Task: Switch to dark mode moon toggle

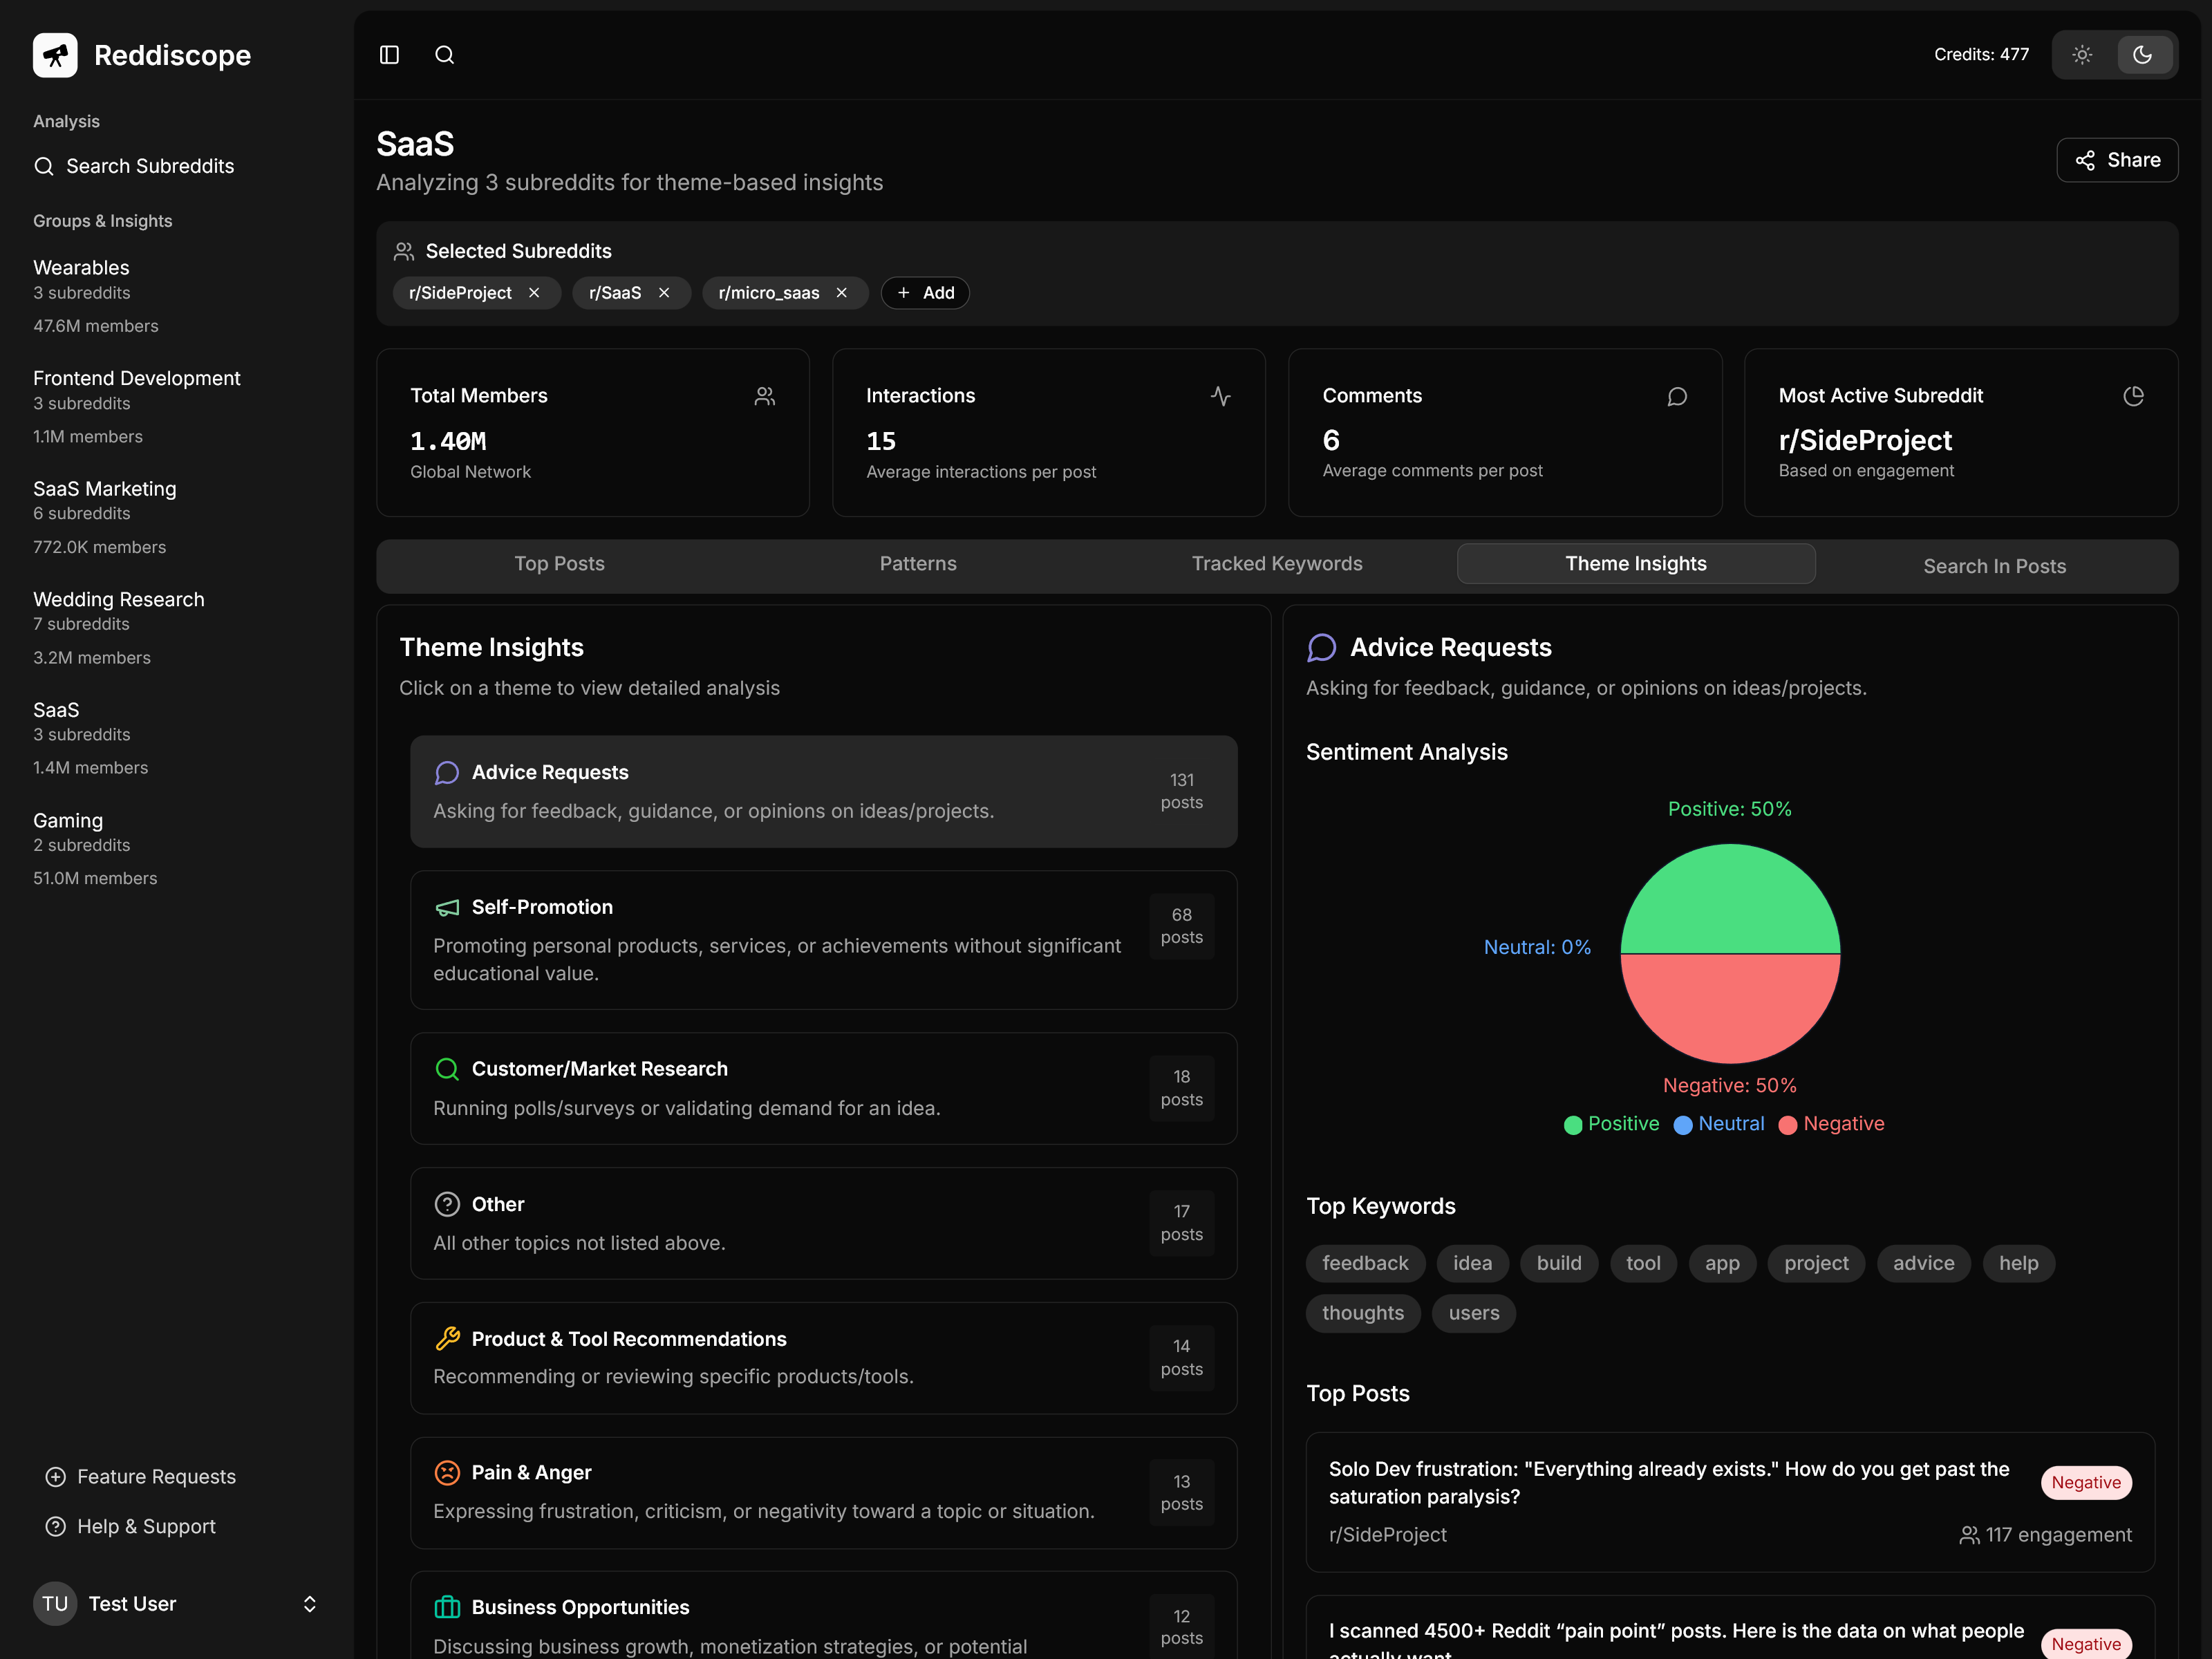Action: (x=2142, y=55)
